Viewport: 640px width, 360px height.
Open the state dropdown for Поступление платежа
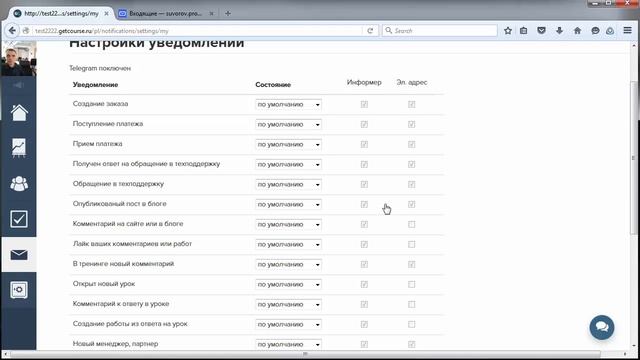[288, 124]
